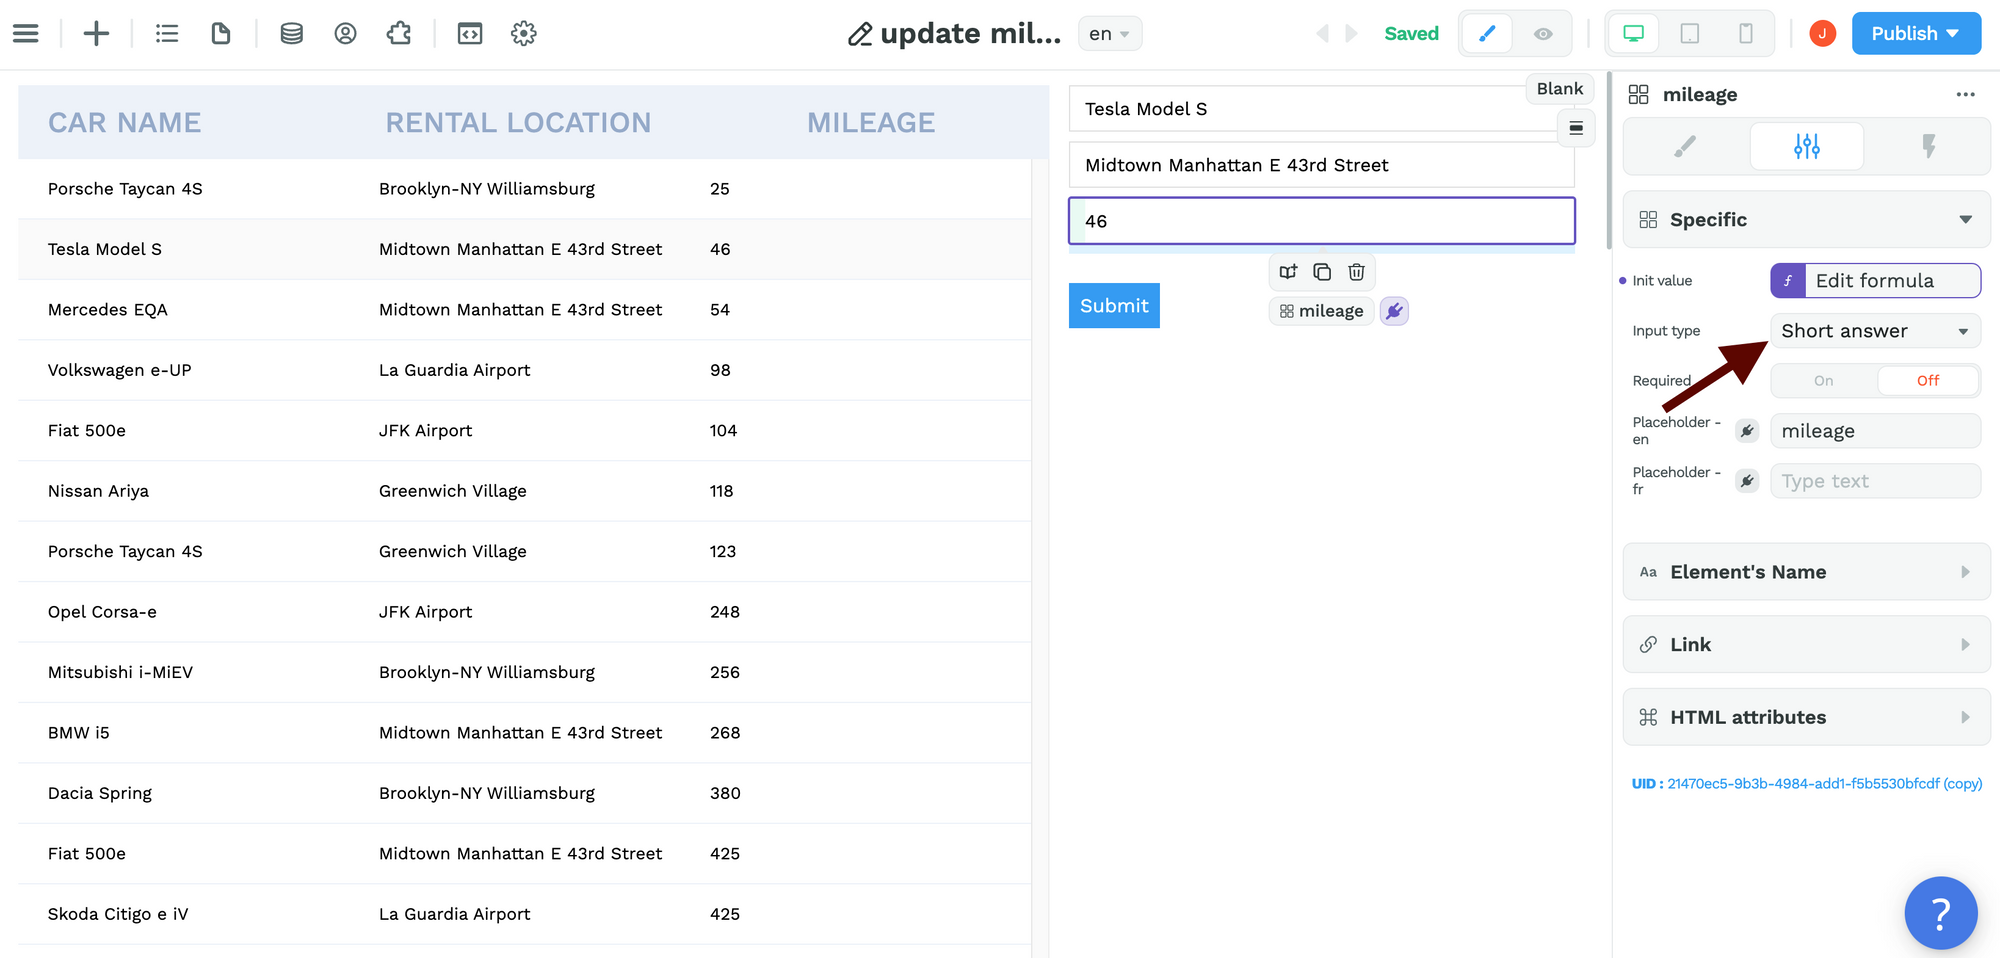Viewport: 2000px width, 958px height.
Task: Click the mileage element breadcrumb tag
Action: point(1321,311)
